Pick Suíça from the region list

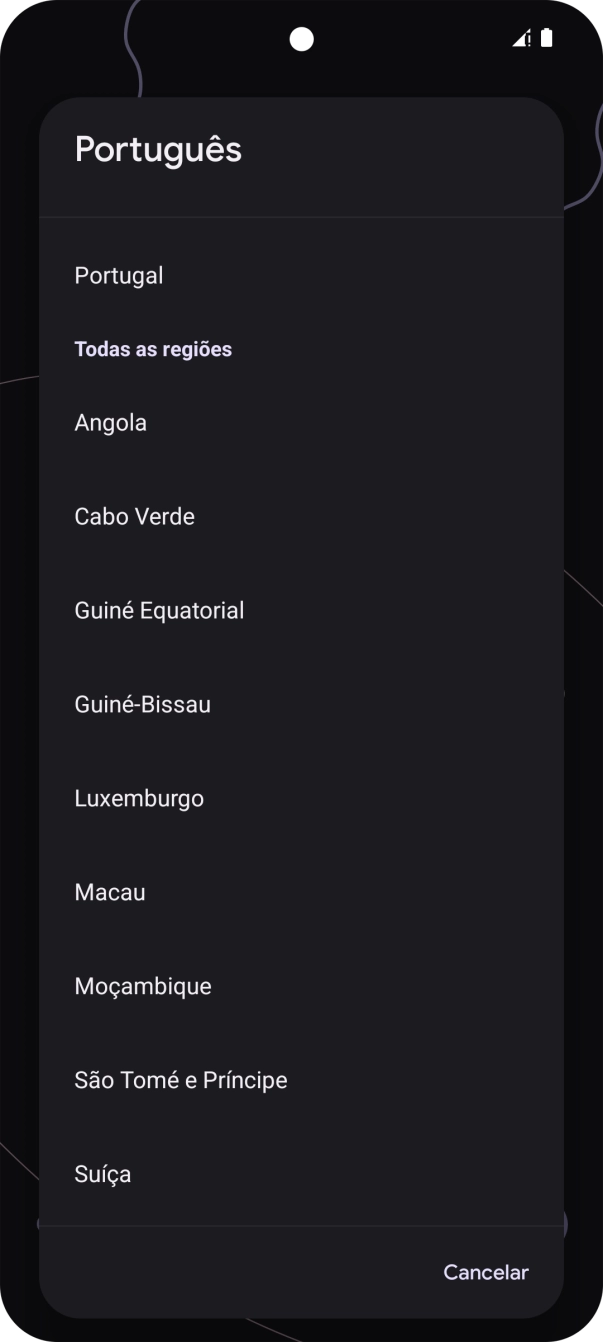[102, 1174]
